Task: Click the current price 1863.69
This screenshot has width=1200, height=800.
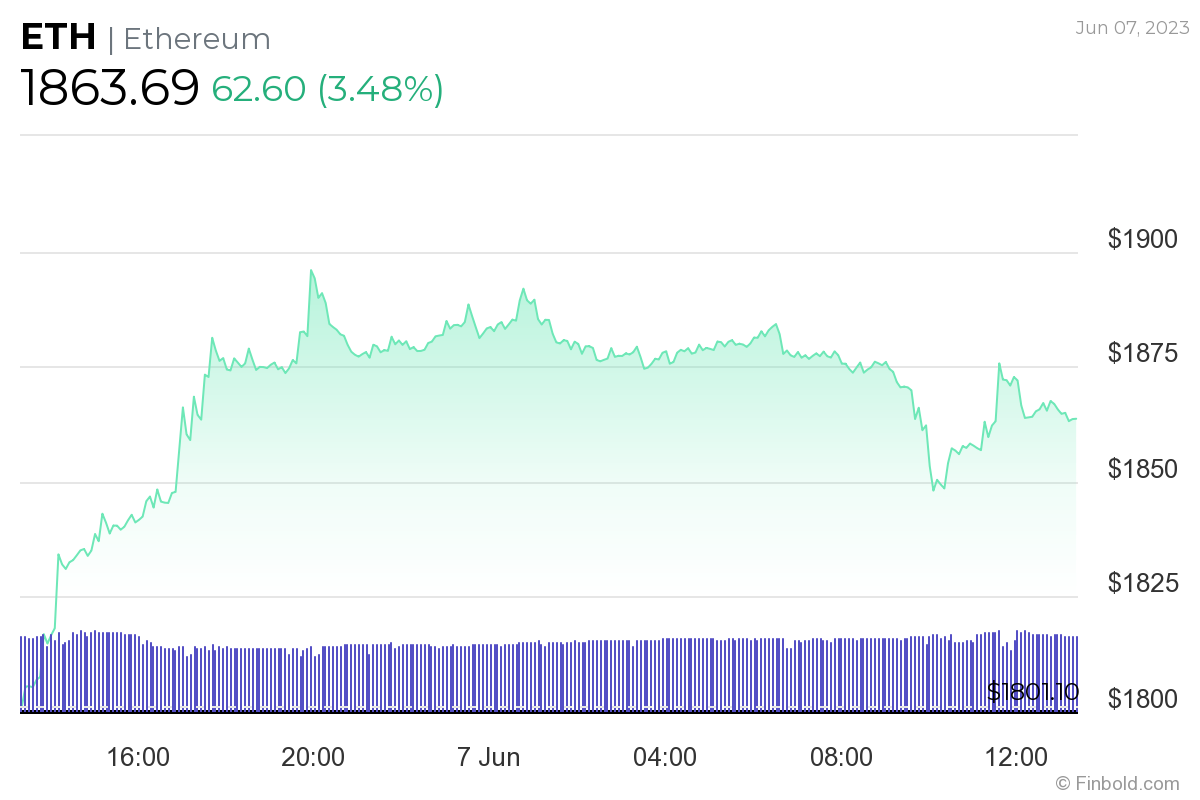Action: click(110, 88)
